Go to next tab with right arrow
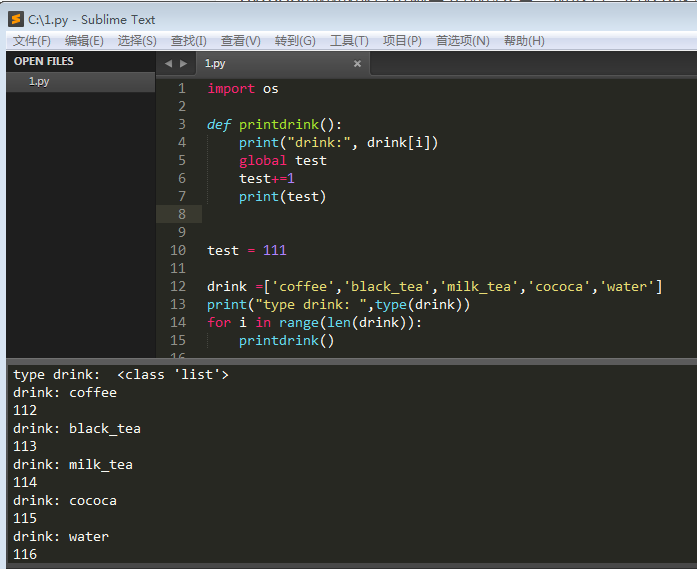 click(184, 64)
